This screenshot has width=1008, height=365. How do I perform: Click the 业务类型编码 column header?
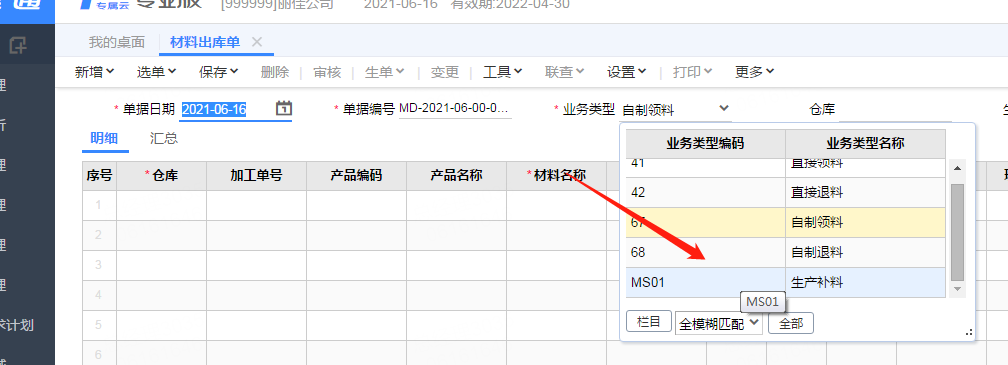pyautogui.click(x=705, y=143)
